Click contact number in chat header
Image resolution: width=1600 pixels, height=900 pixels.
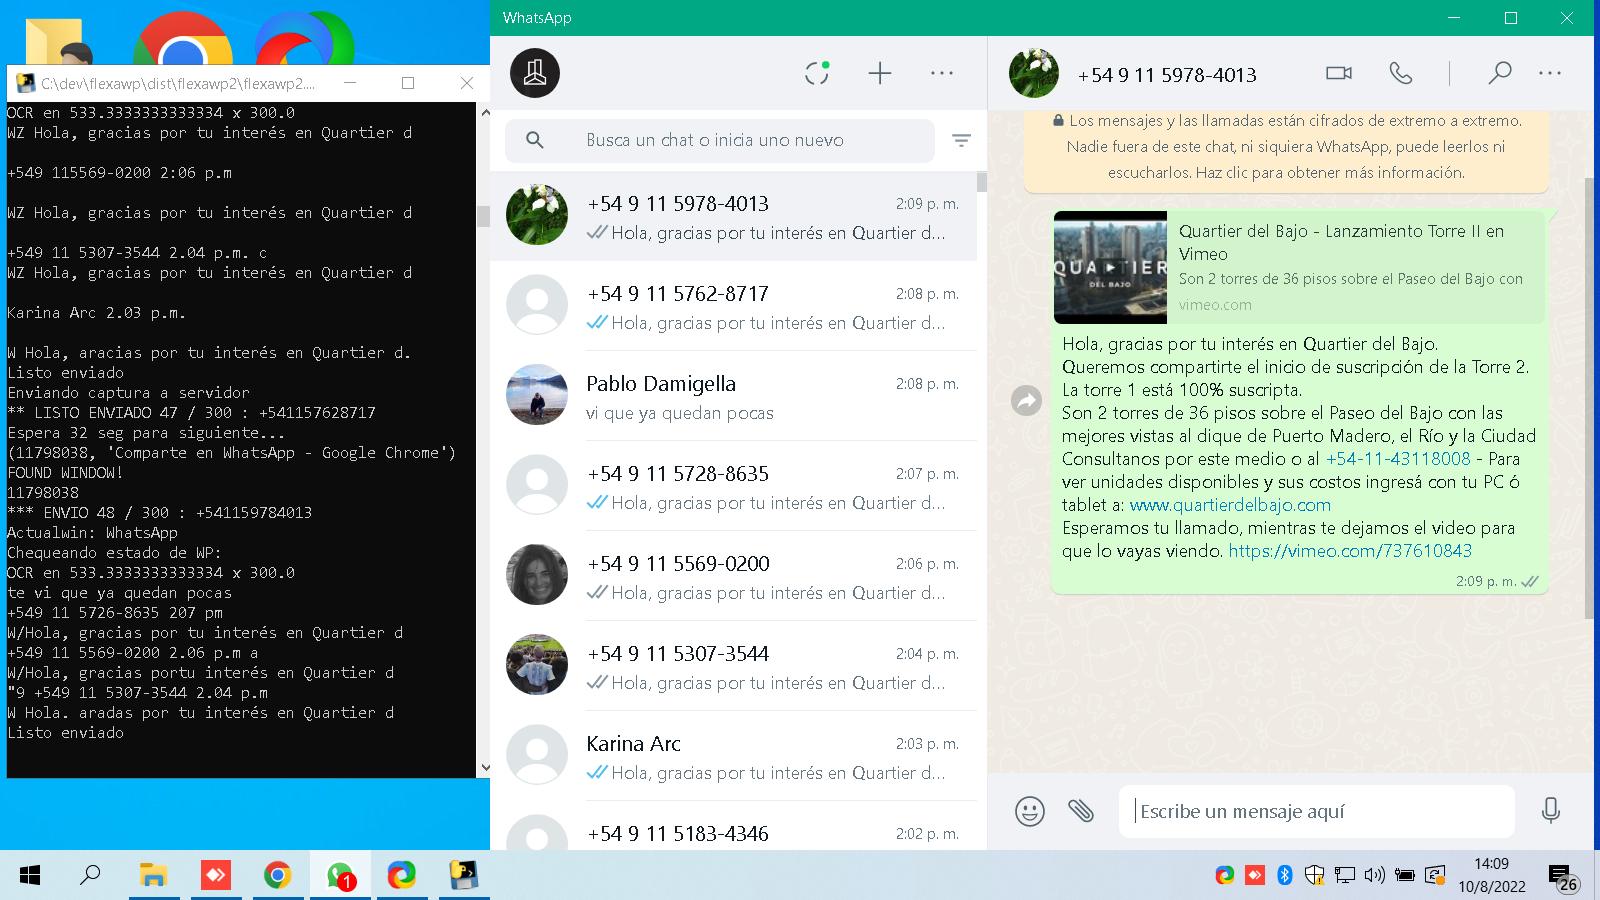point(1167,75)
